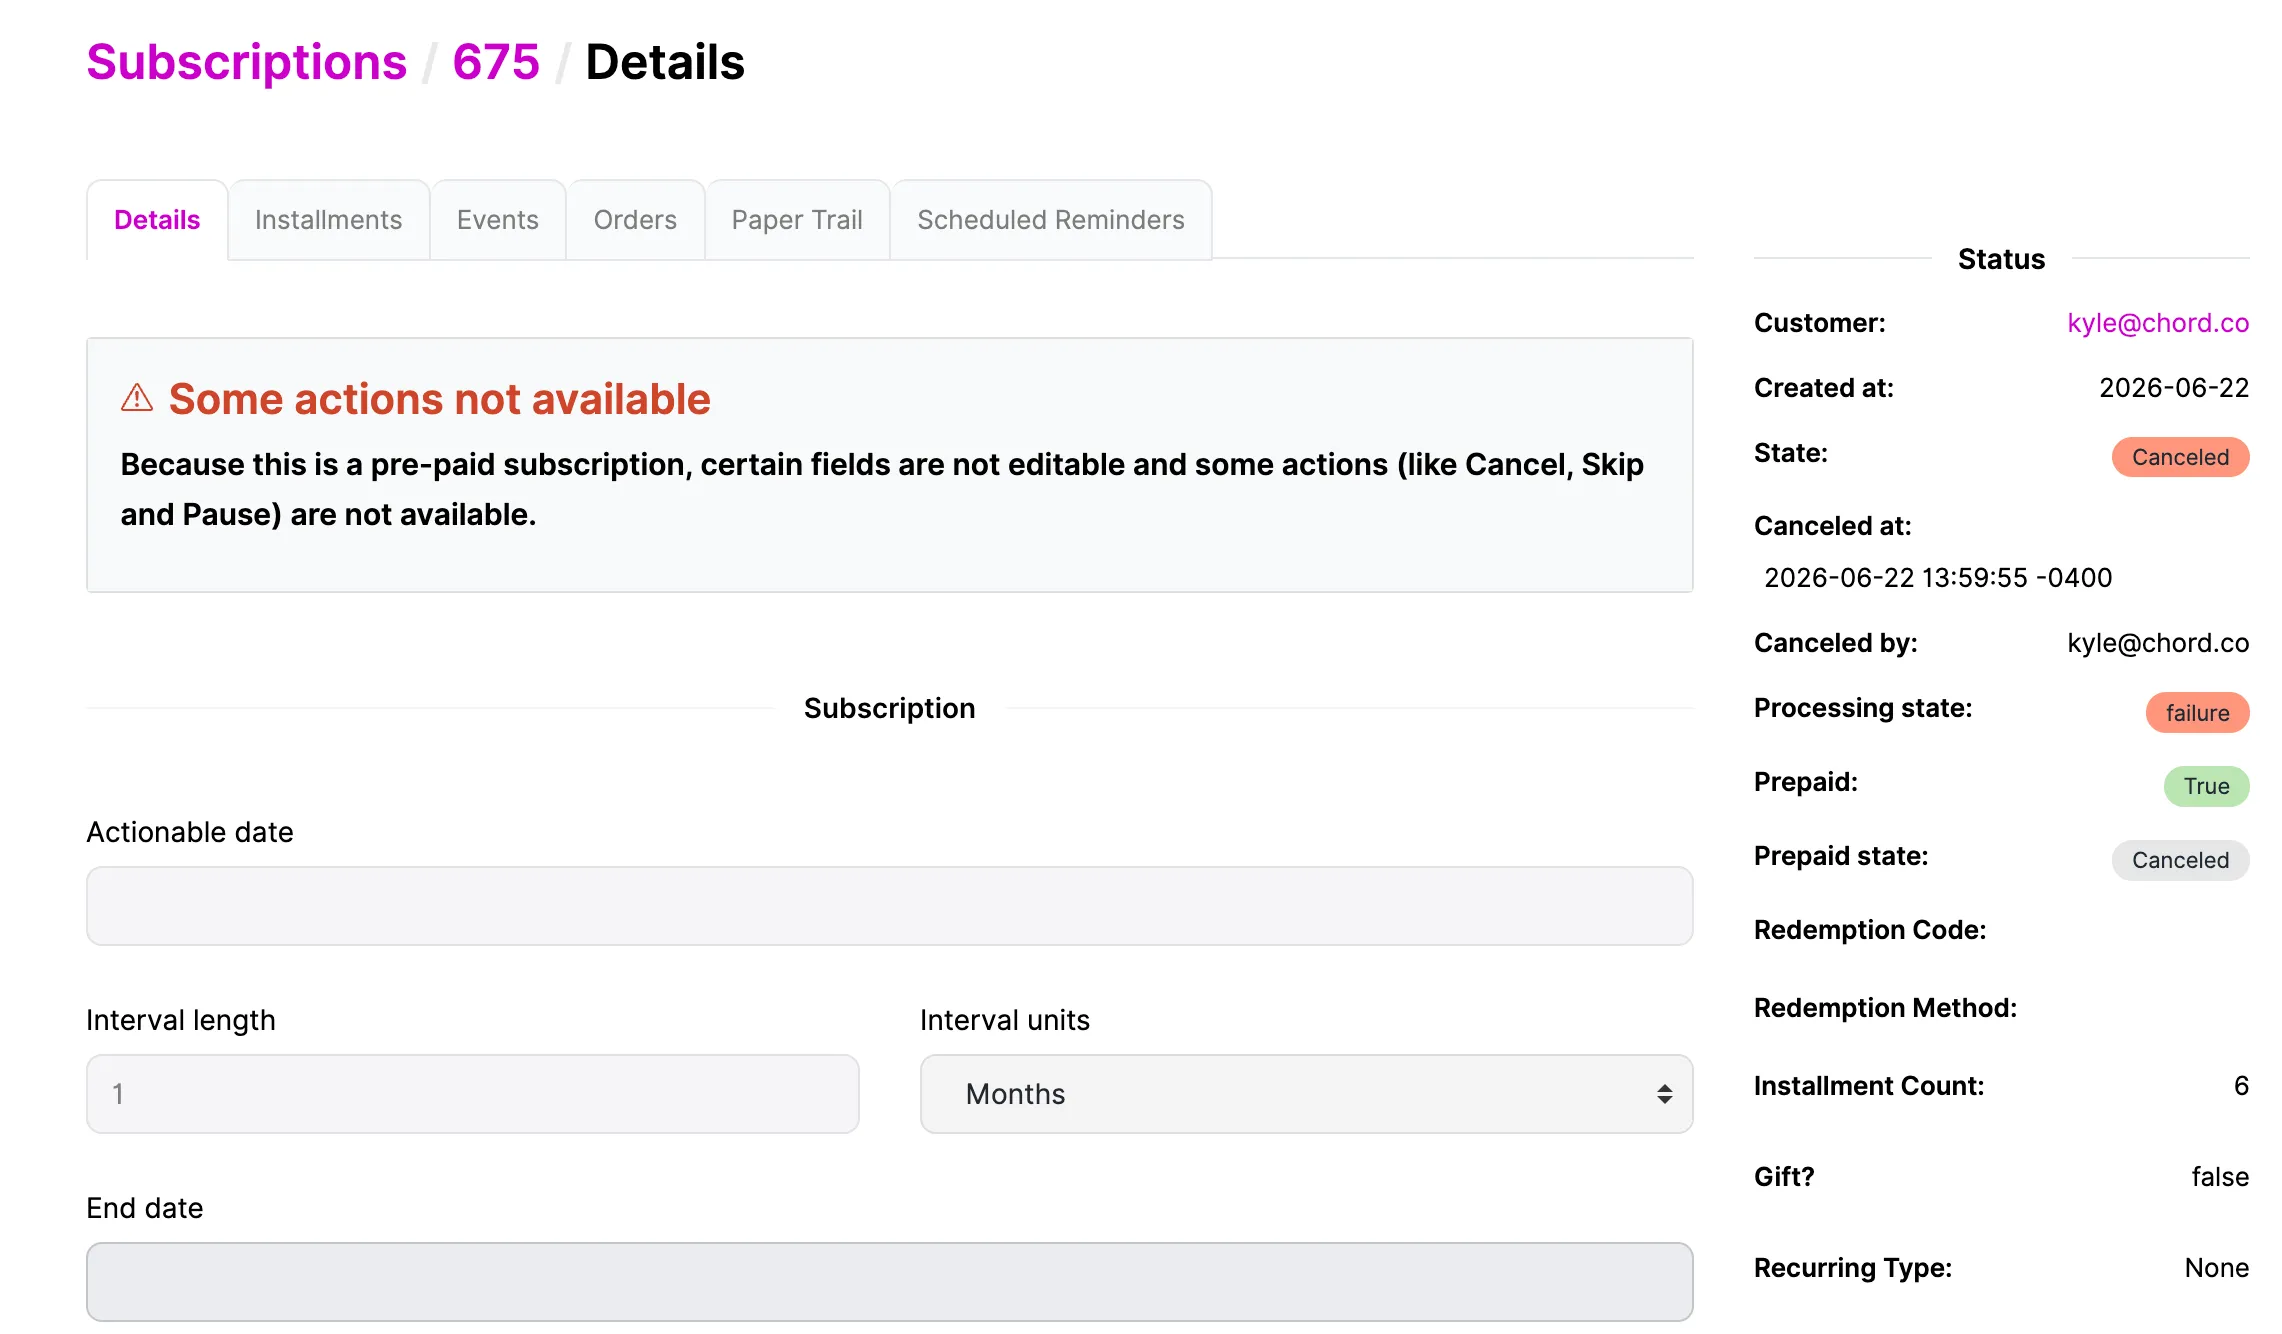Click the Details breadcrumb title
2282x1334 pixels.
(x=665, y=62)
